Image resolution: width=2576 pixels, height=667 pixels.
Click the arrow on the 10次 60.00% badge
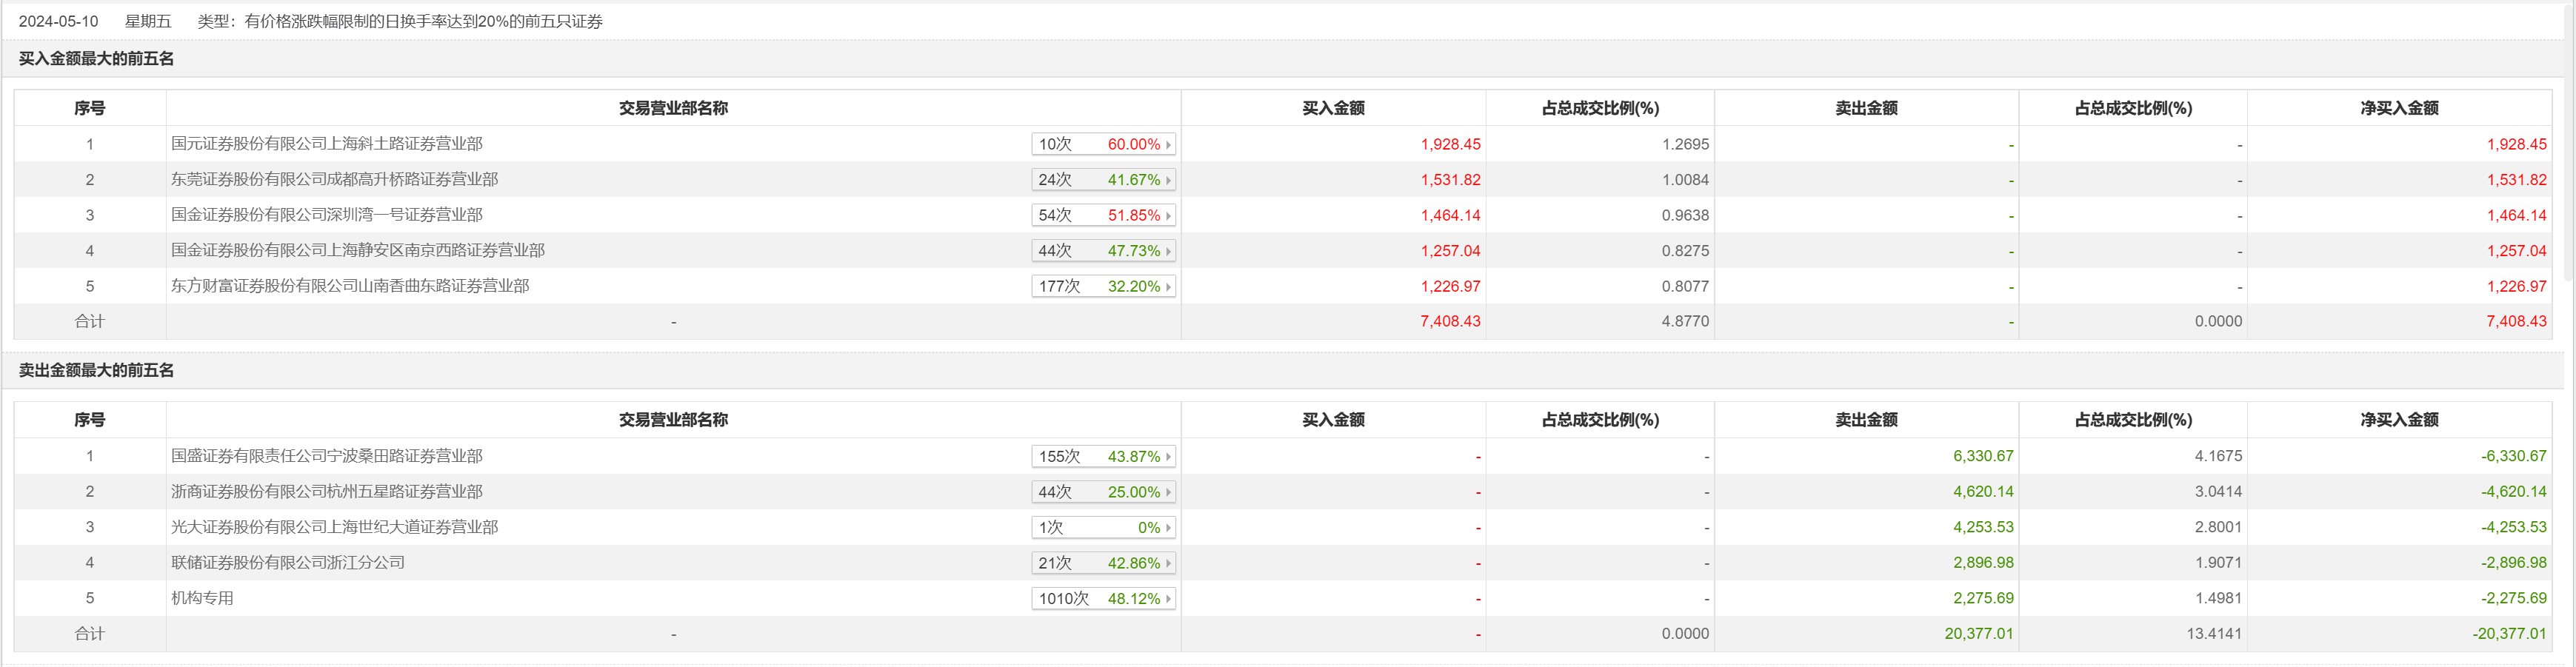tap(1168, 145)
